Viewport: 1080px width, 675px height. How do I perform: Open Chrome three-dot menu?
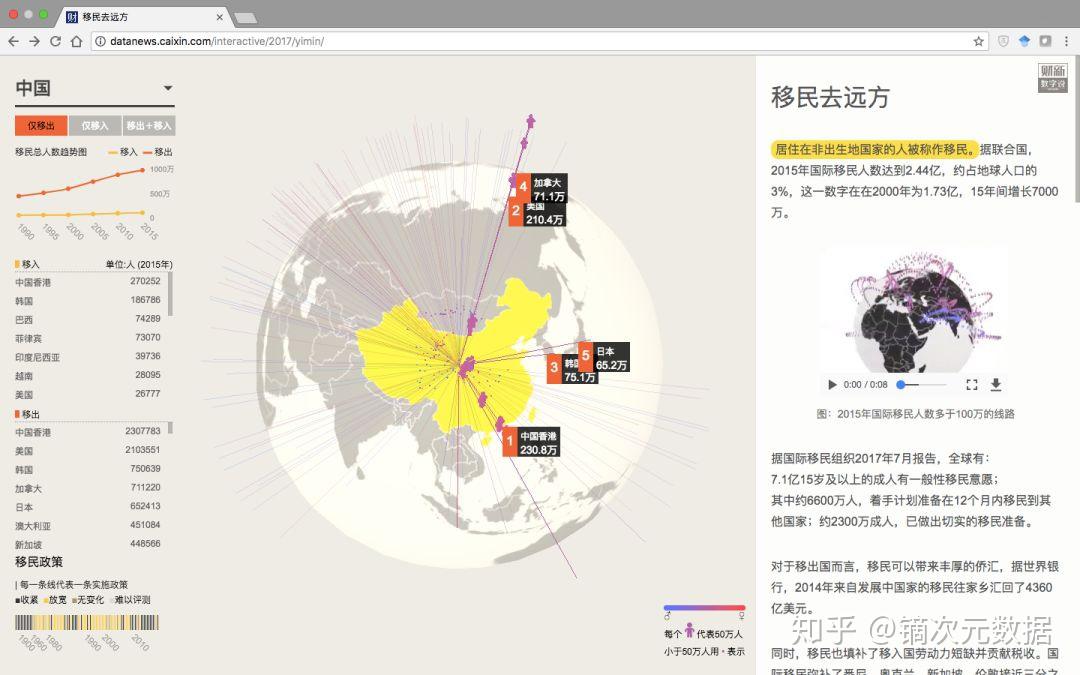click(1066, 41)
